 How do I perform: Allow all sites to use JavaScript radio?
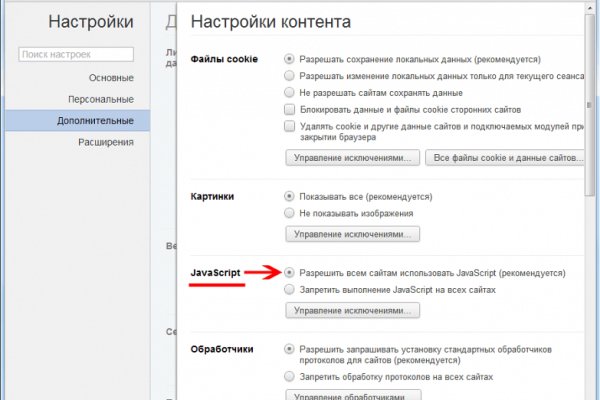pos(290,273)
